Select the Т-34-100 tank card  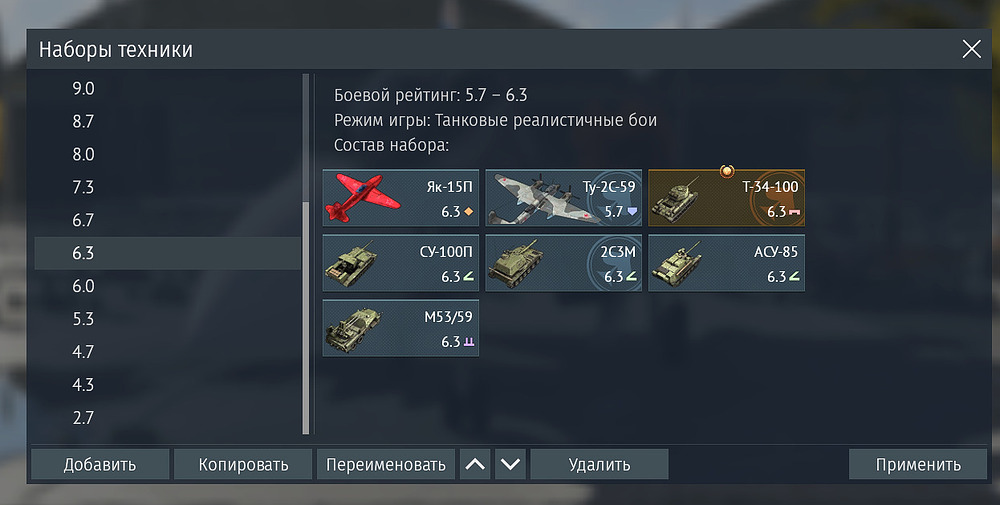(x=726, y=198)
